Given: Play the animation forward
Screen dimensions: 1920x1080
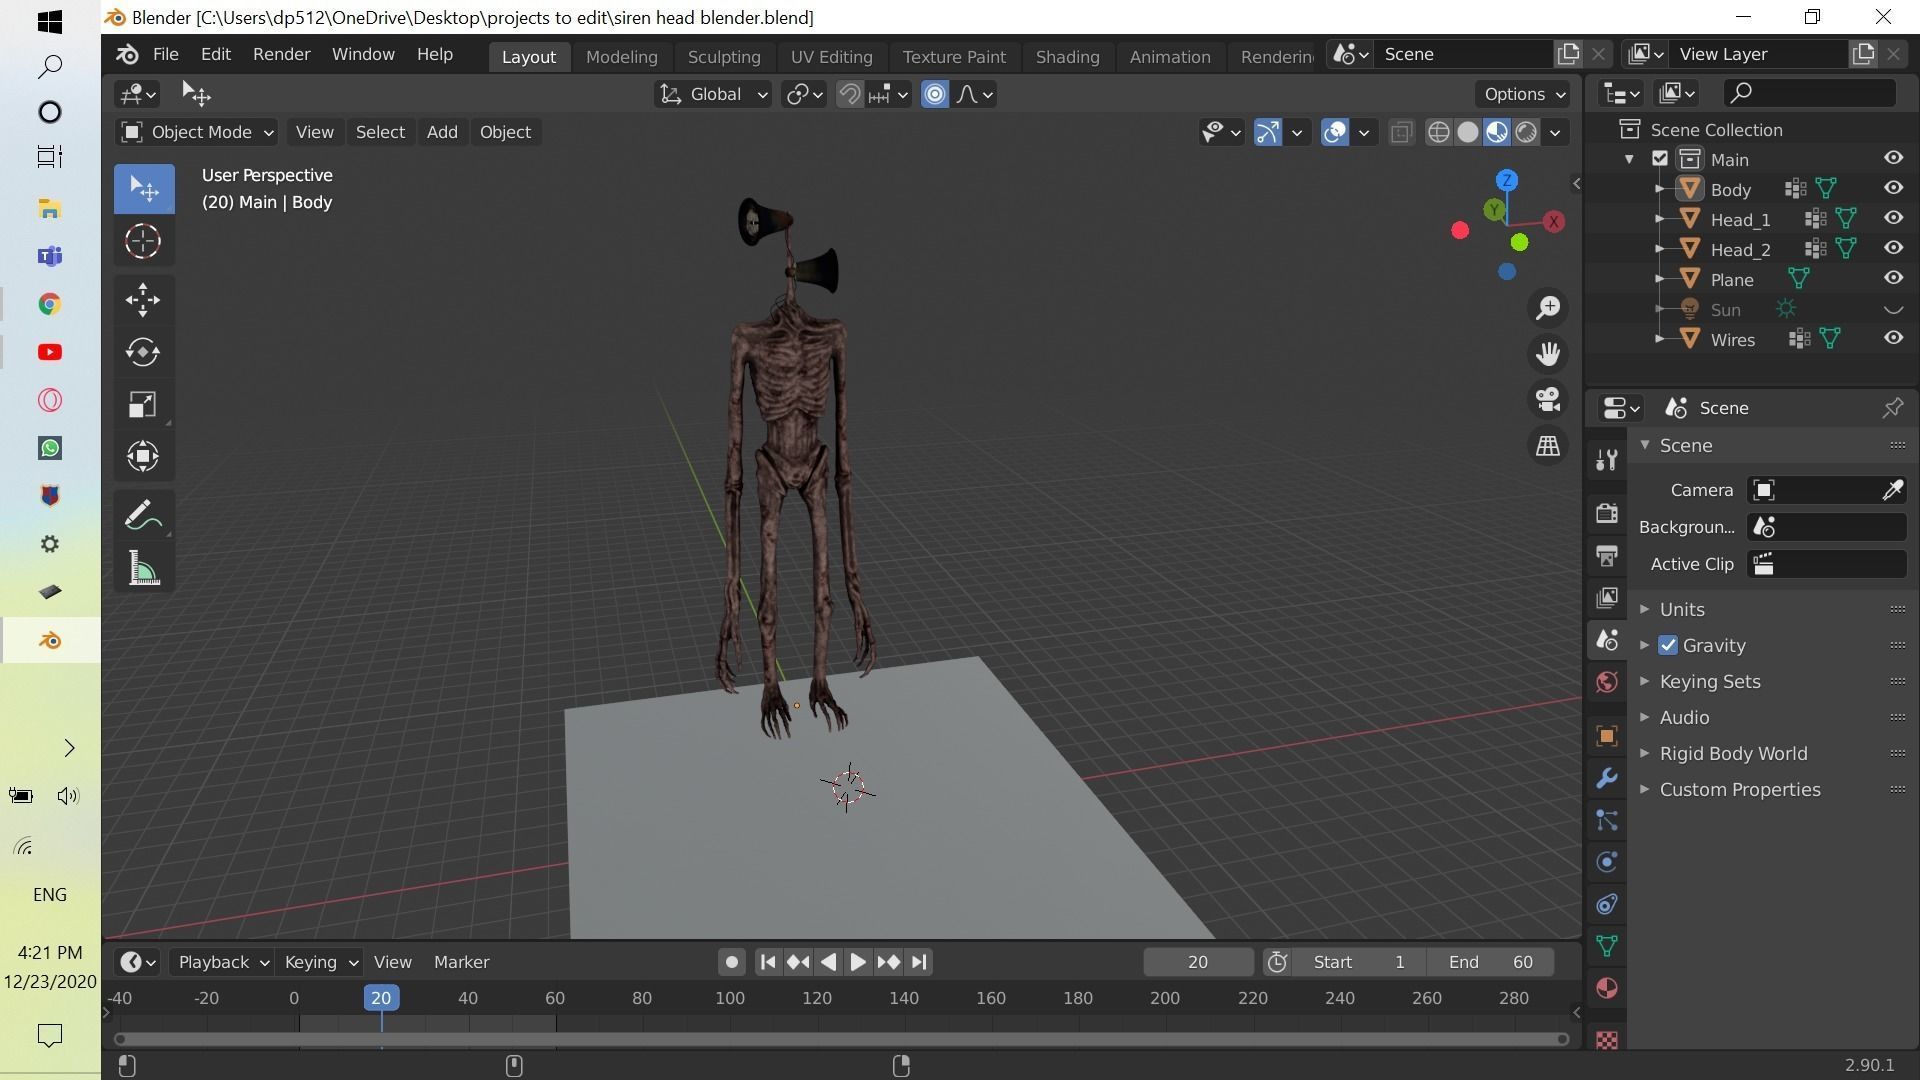Looking at the screenshot, I should click(857, 962).
